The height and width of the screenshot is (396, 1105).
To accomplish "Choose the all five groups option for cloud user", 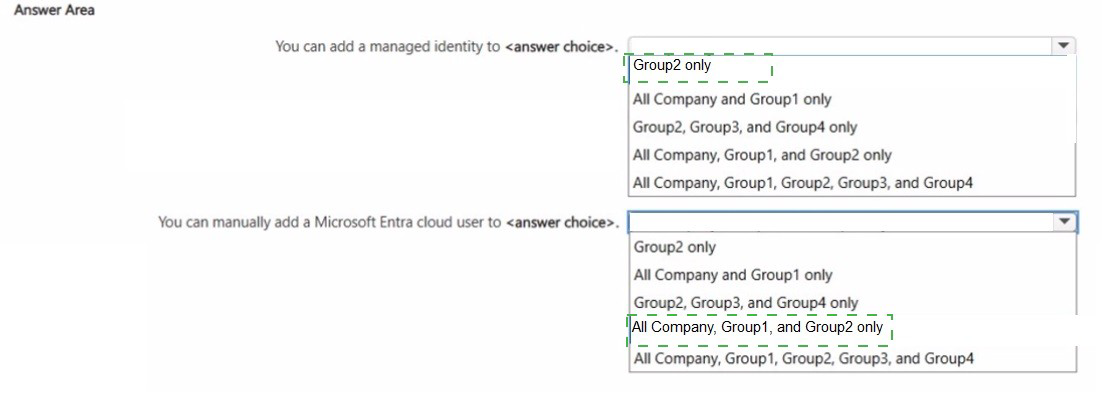I will tap(803, 359).
